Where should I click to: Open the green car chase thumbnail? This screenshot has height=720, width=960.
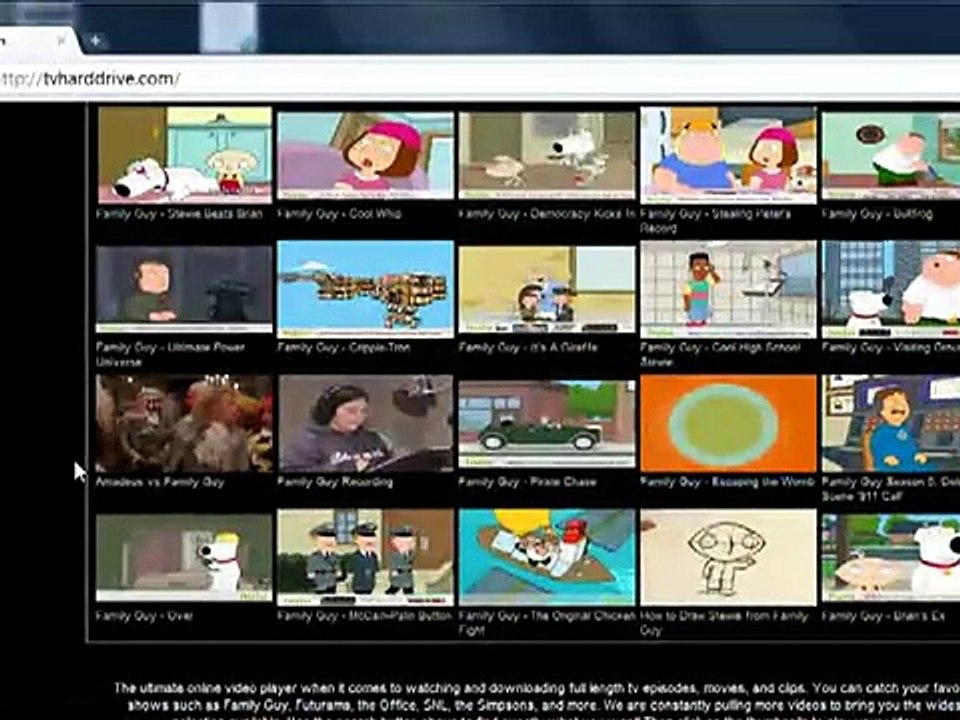click(x=547, y=424)
